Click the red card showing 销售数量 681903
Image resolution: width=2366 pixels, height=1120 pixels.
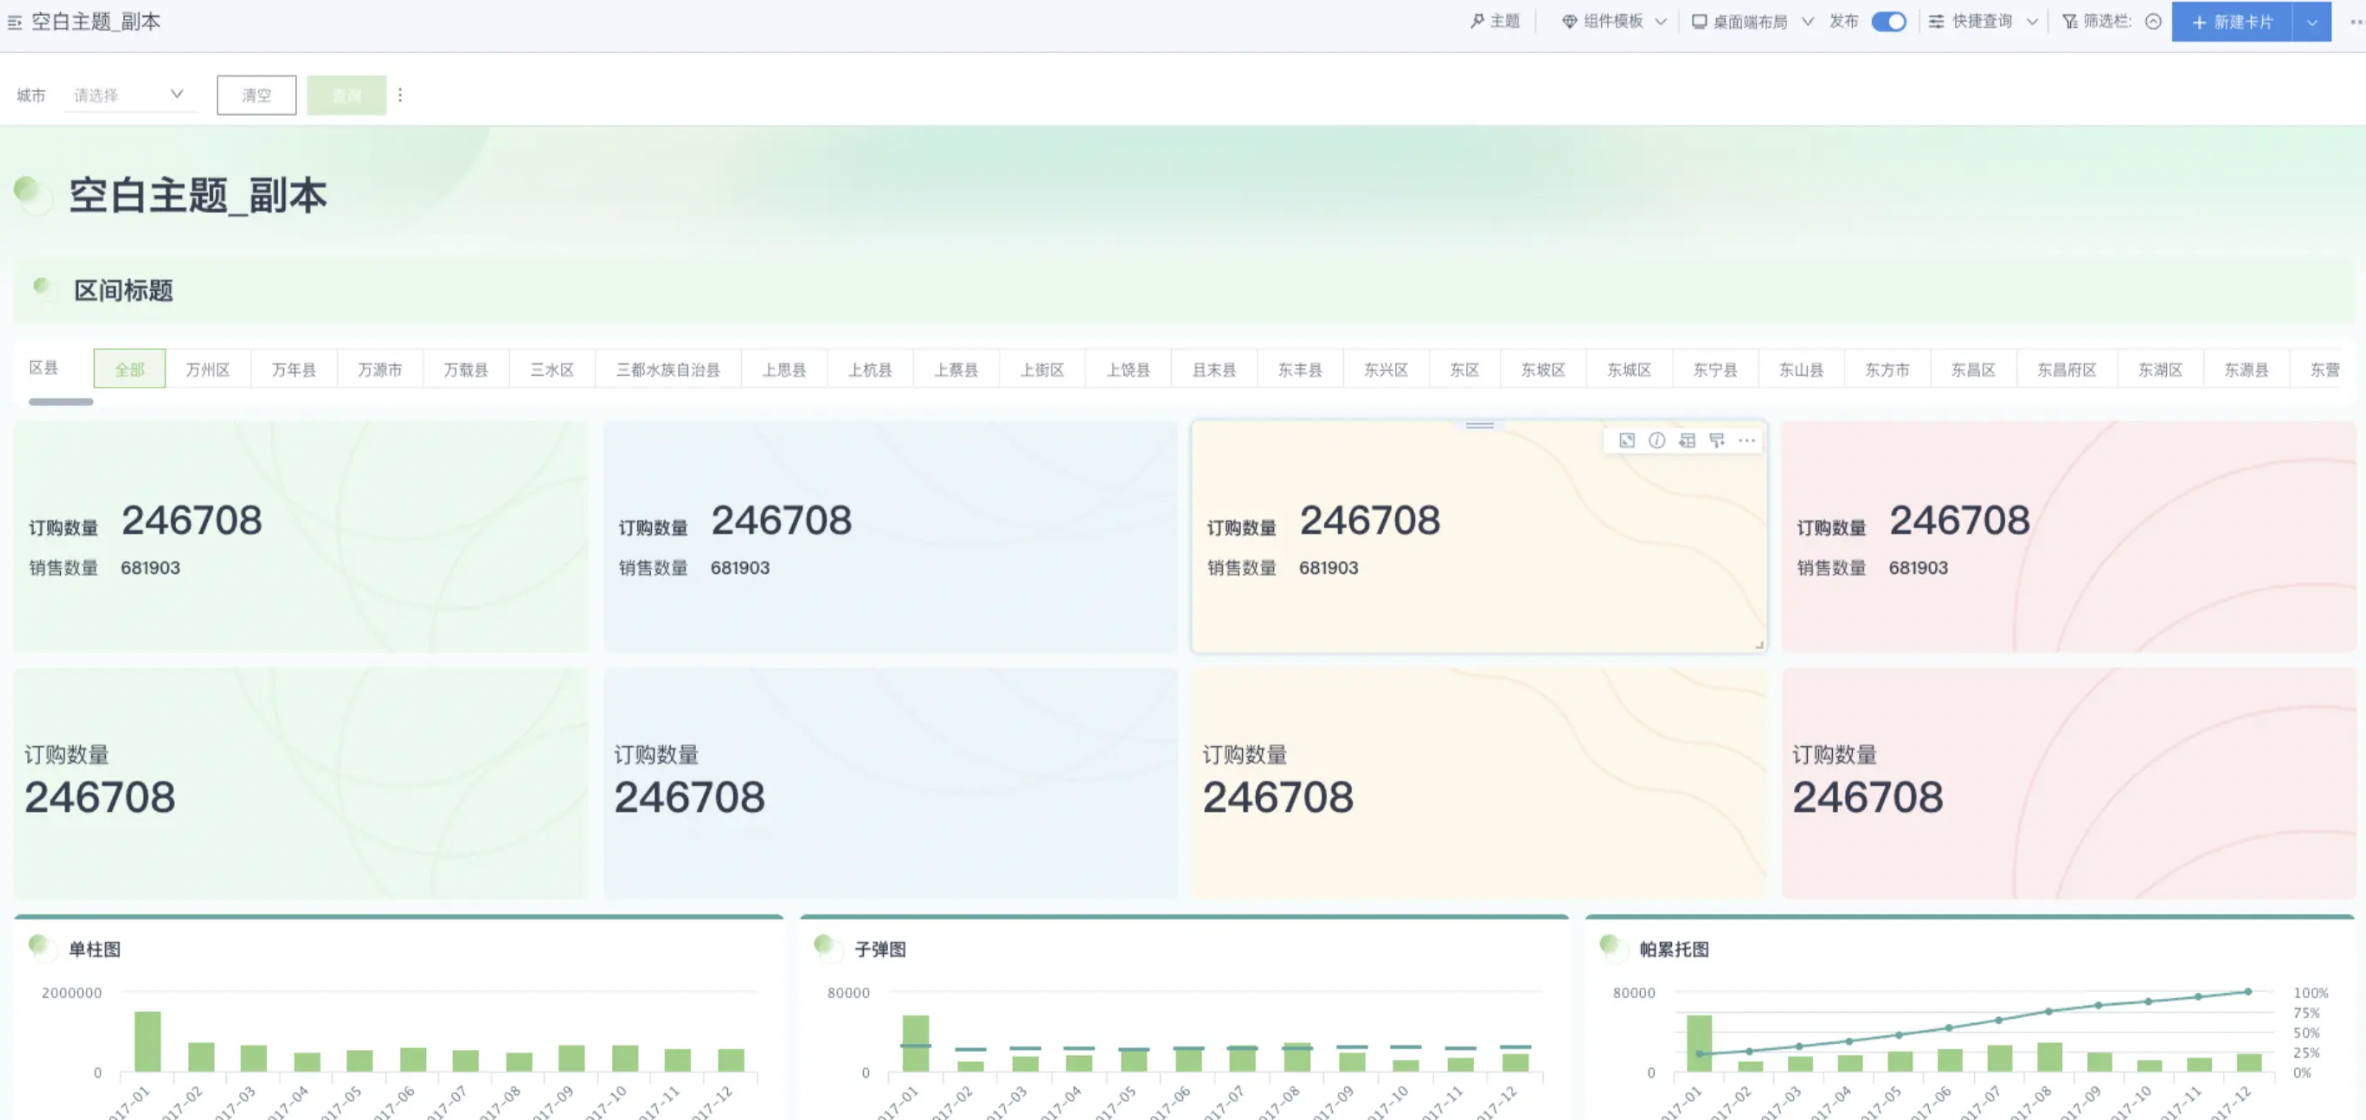point(2069,537)
